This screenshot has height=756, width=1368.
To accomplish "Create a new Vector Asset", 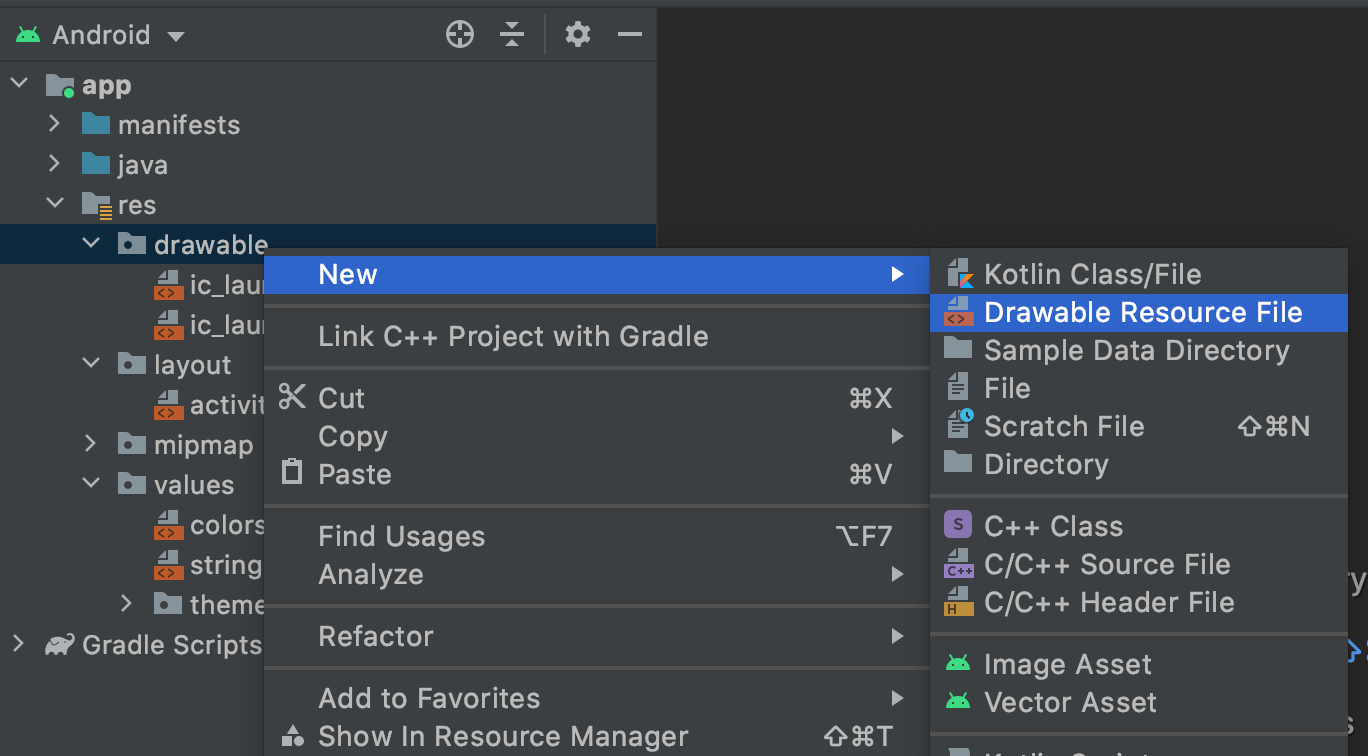I will click(1139, 702).
